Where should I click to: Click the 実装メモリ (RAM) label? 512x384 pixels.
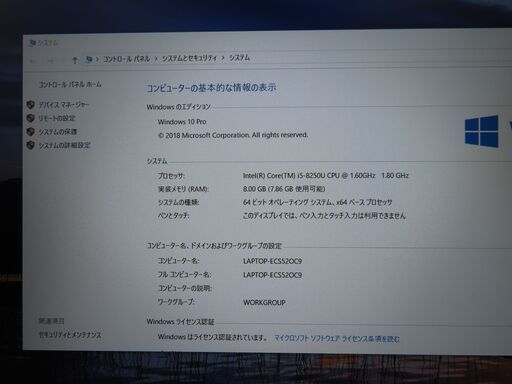[183, 189]
